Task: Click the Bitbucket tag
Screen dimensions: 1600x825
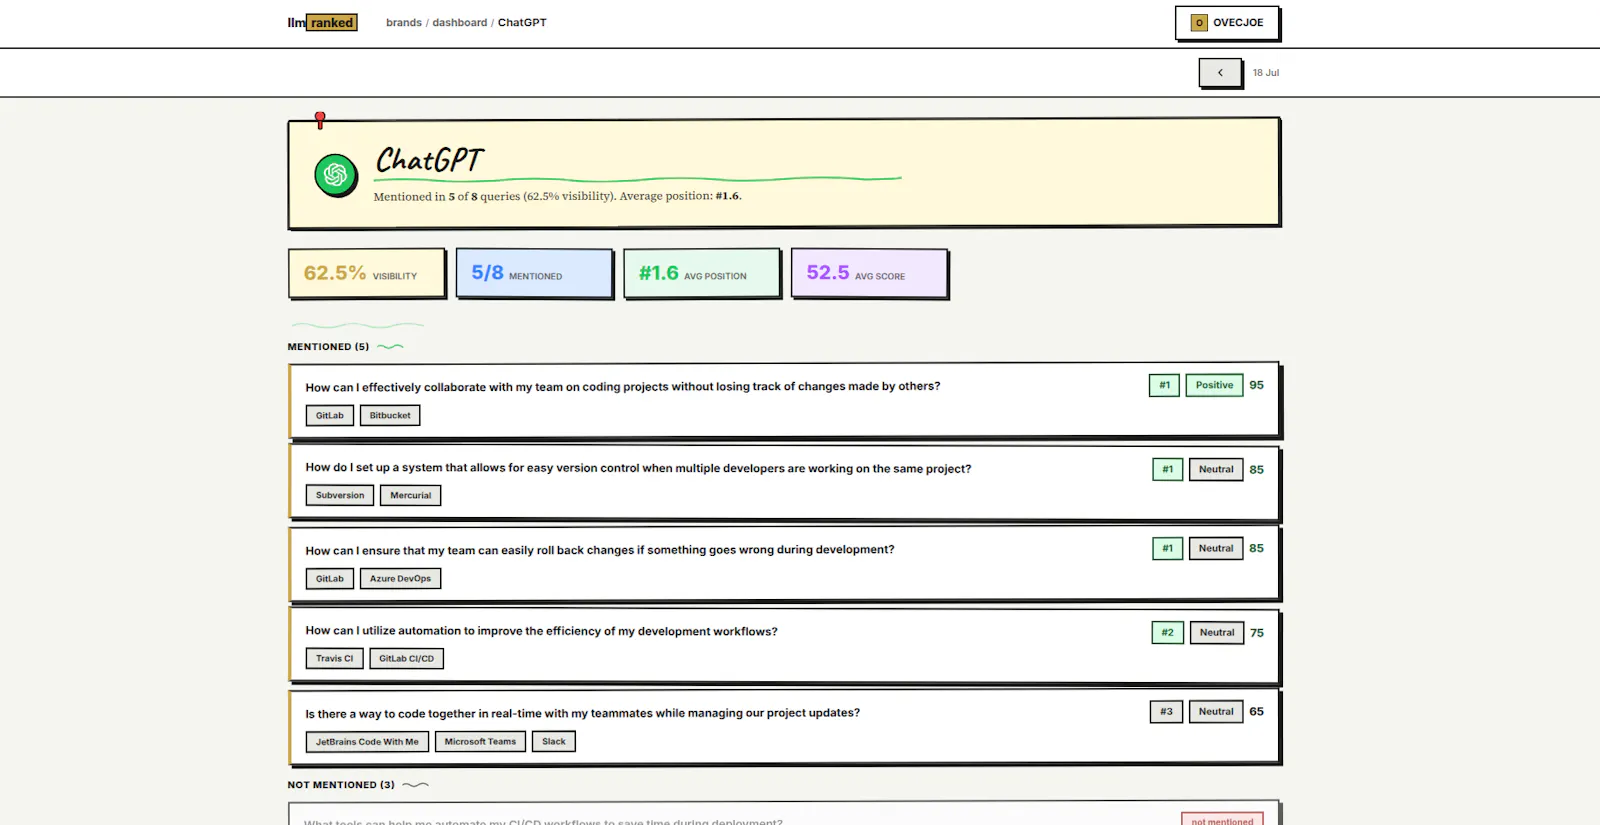Action: pos(390,415)
